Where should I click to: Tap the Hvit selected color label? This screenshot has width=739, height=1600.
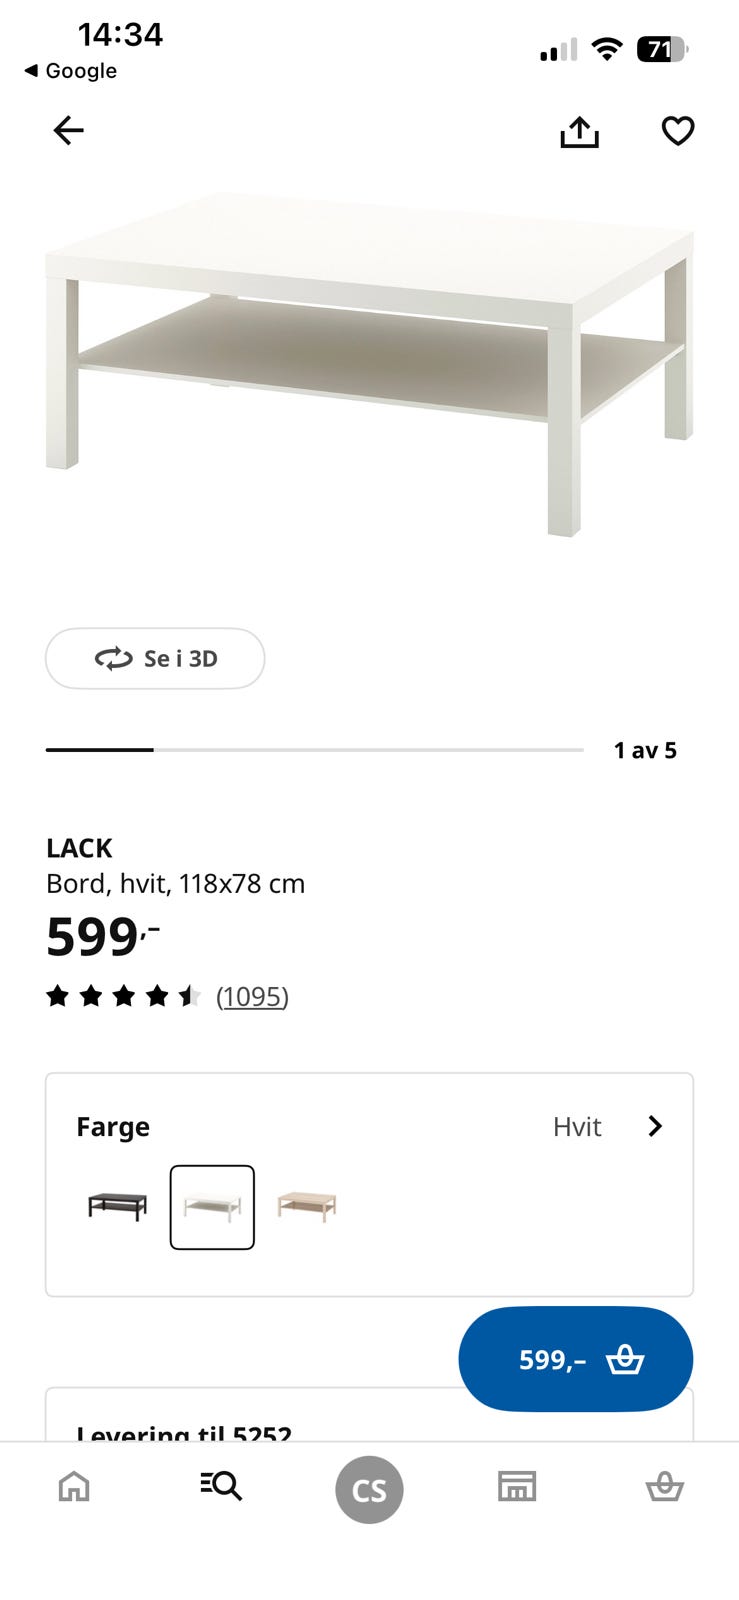(577, 1127)
